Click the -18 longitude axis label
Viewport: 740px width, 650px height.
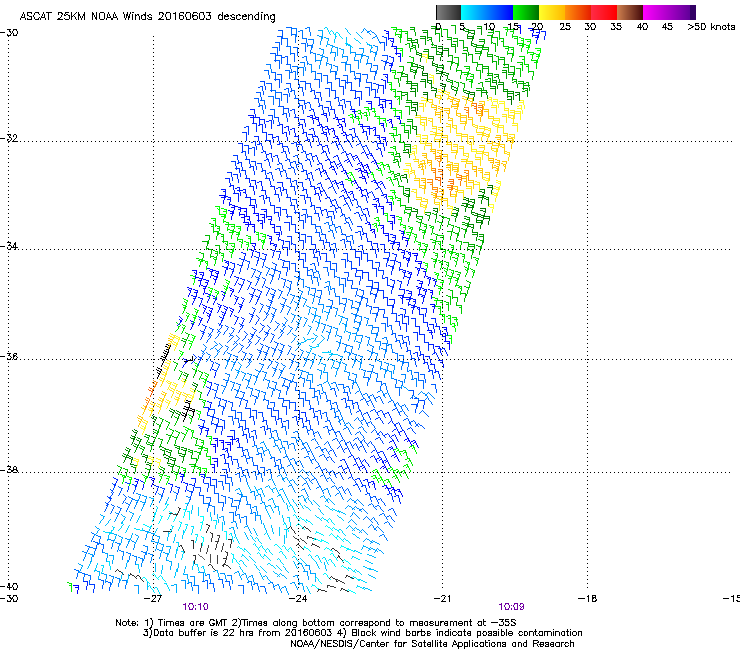point(588,599)
